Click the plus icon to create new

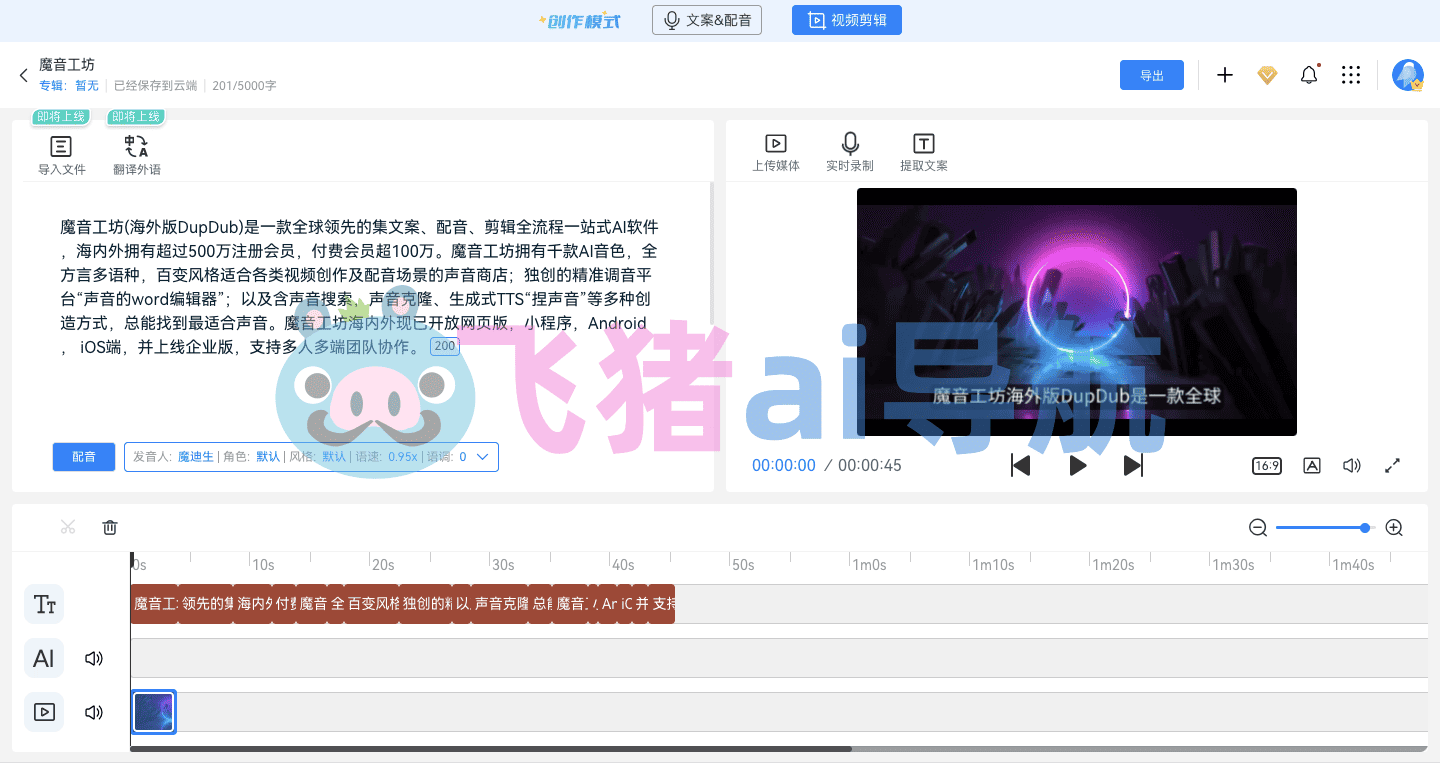pos(1225,75)
